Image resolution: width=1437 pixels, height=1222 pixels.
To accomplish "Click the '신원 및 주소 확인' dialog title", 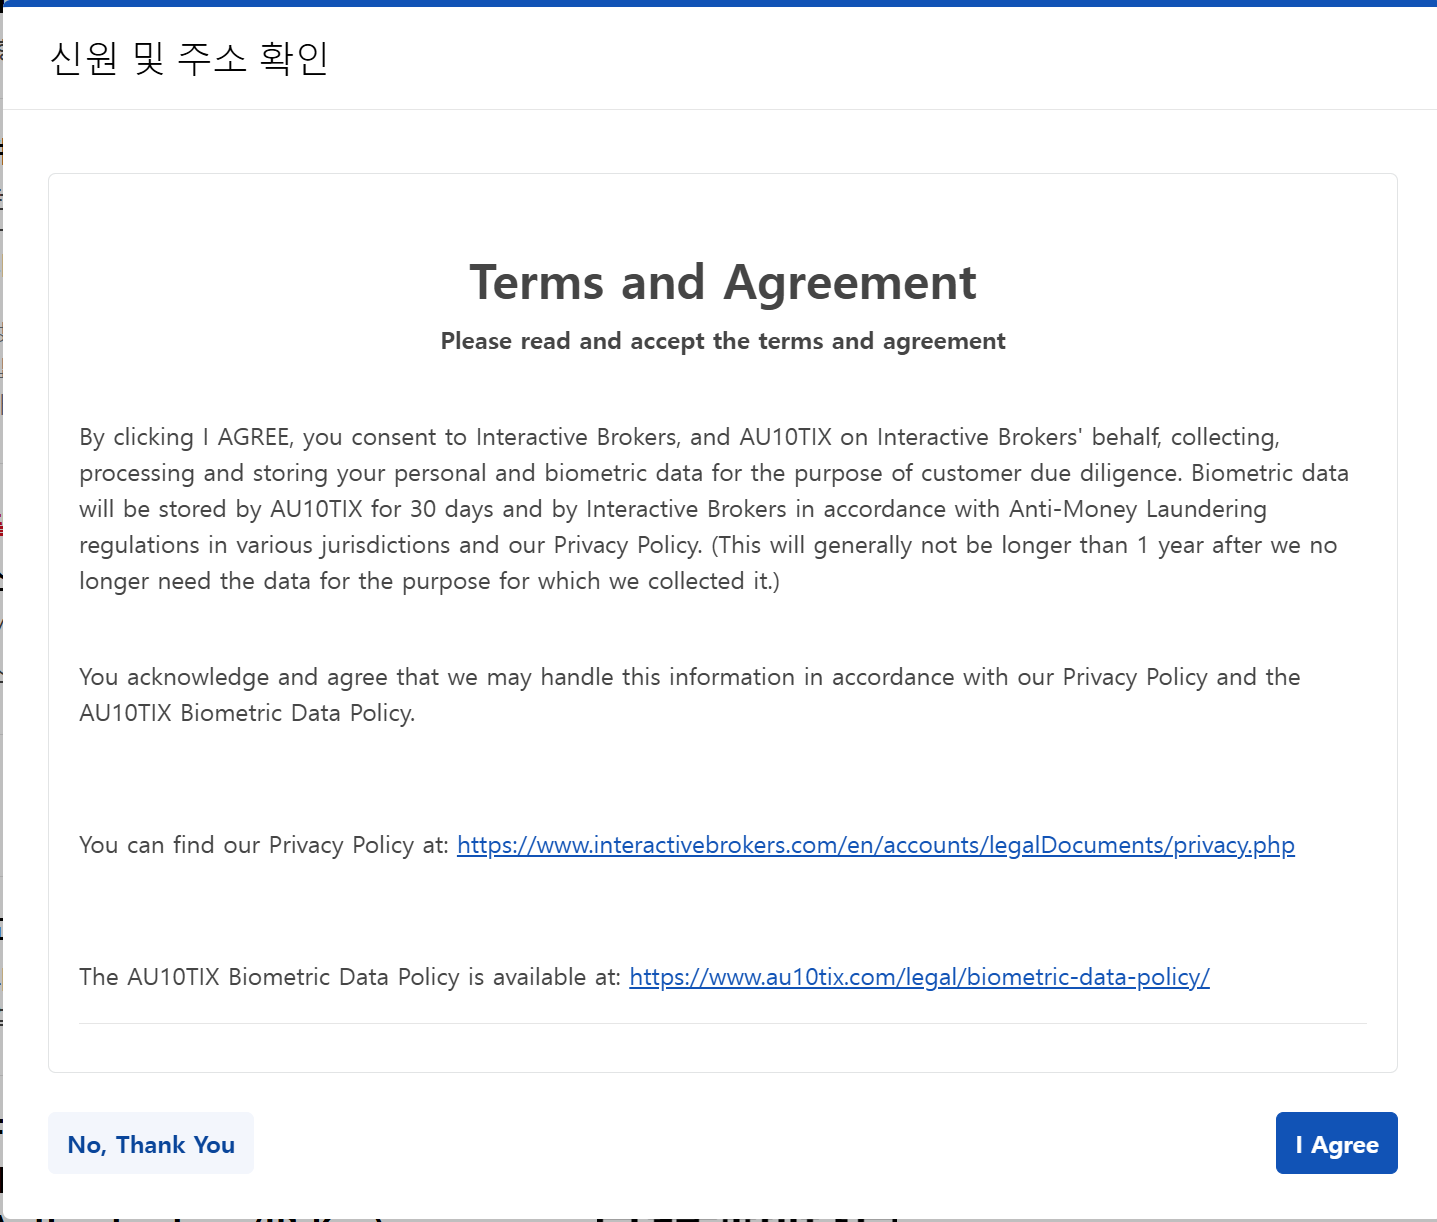I will point(189,58).
